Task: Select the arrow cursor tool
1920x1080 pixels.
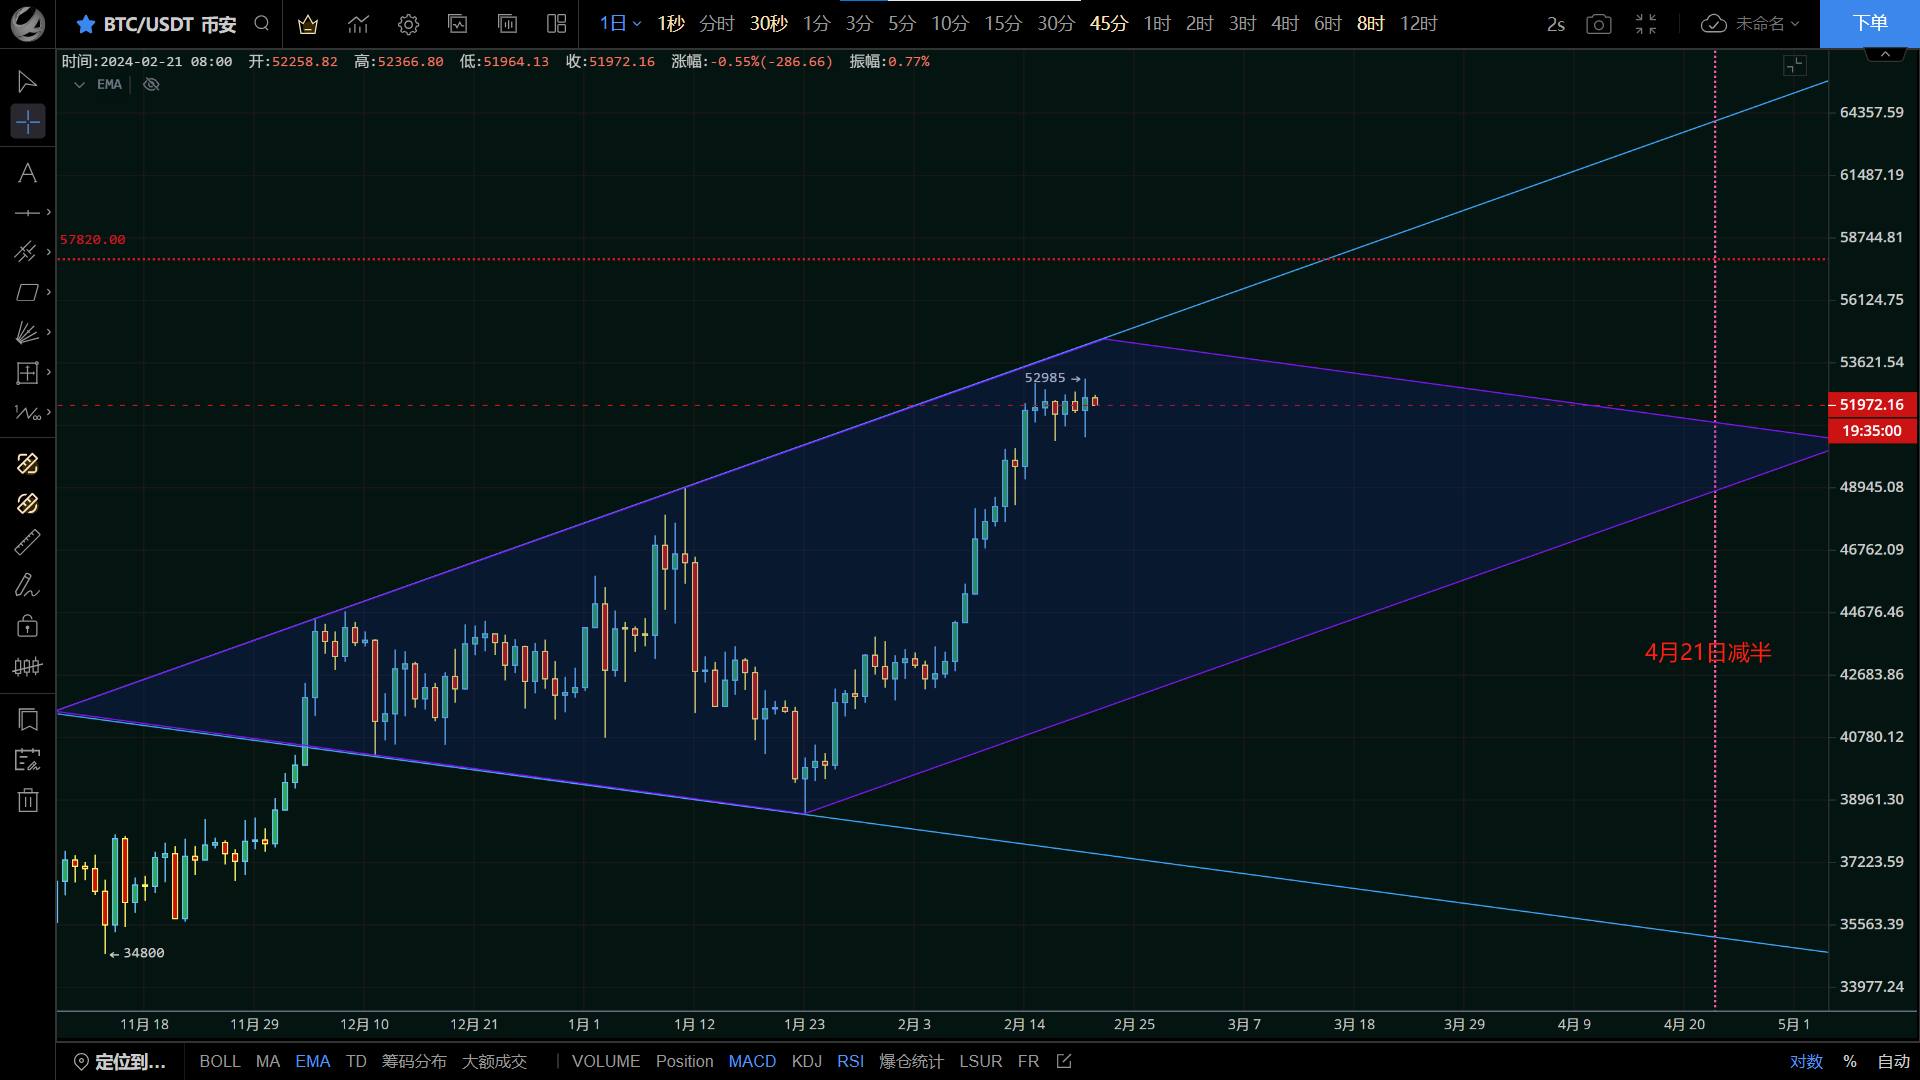Action: click(x=27, y=81)
